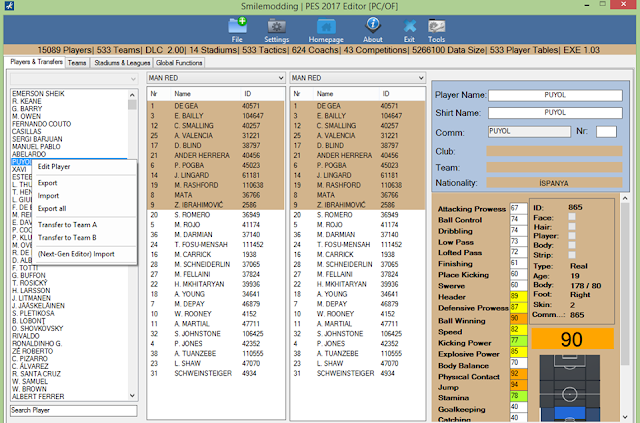Select RONALDINHO G. in player list

point(37,343)
